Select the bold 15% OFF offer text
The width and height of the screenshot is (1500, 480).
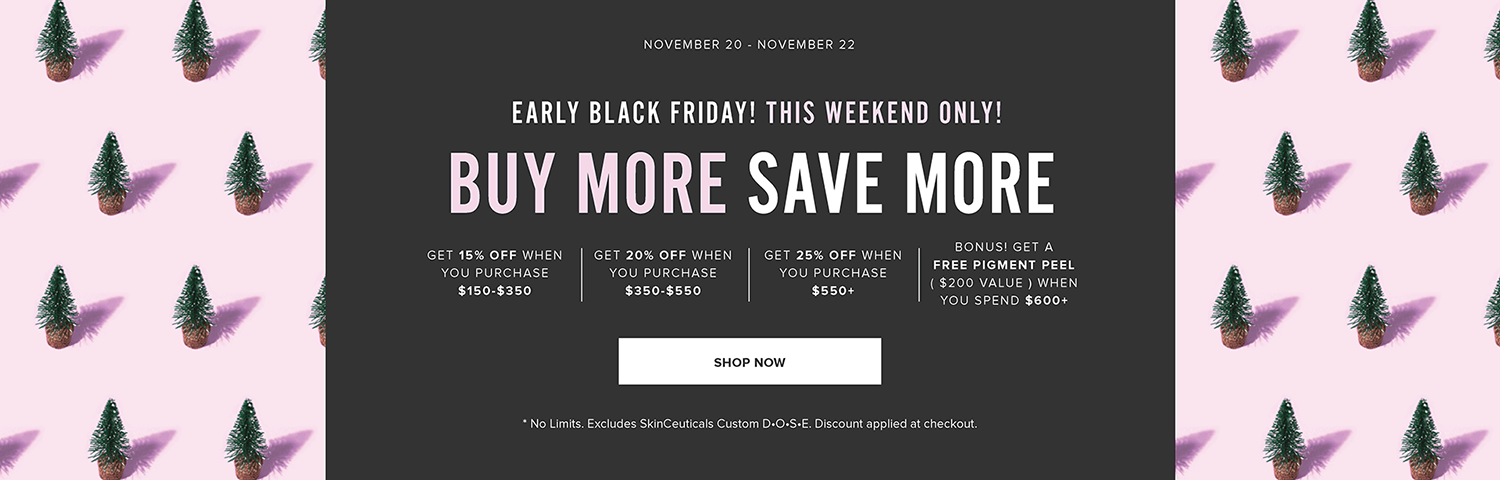[x=488, y=255]
